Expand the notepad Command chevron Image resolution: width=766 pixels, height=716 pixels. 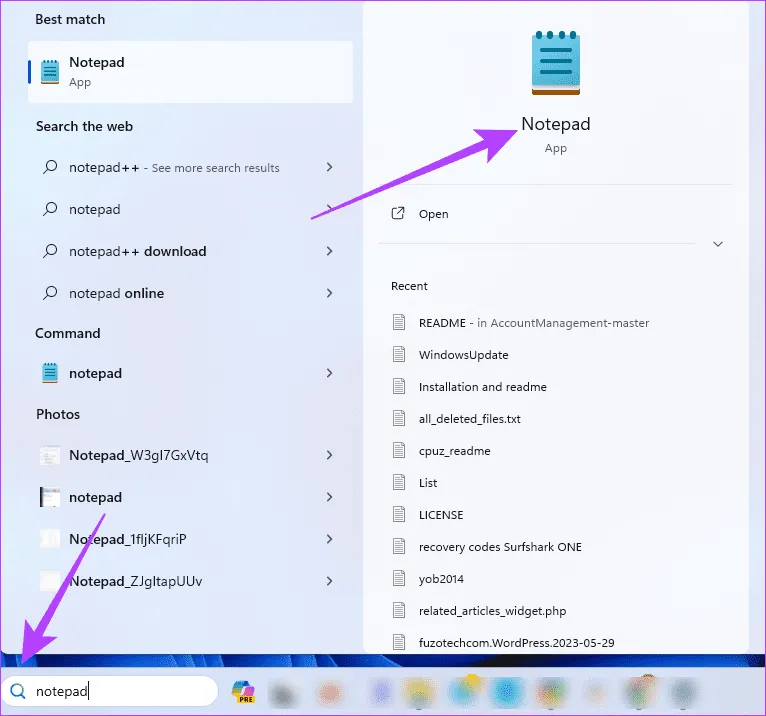330,373
